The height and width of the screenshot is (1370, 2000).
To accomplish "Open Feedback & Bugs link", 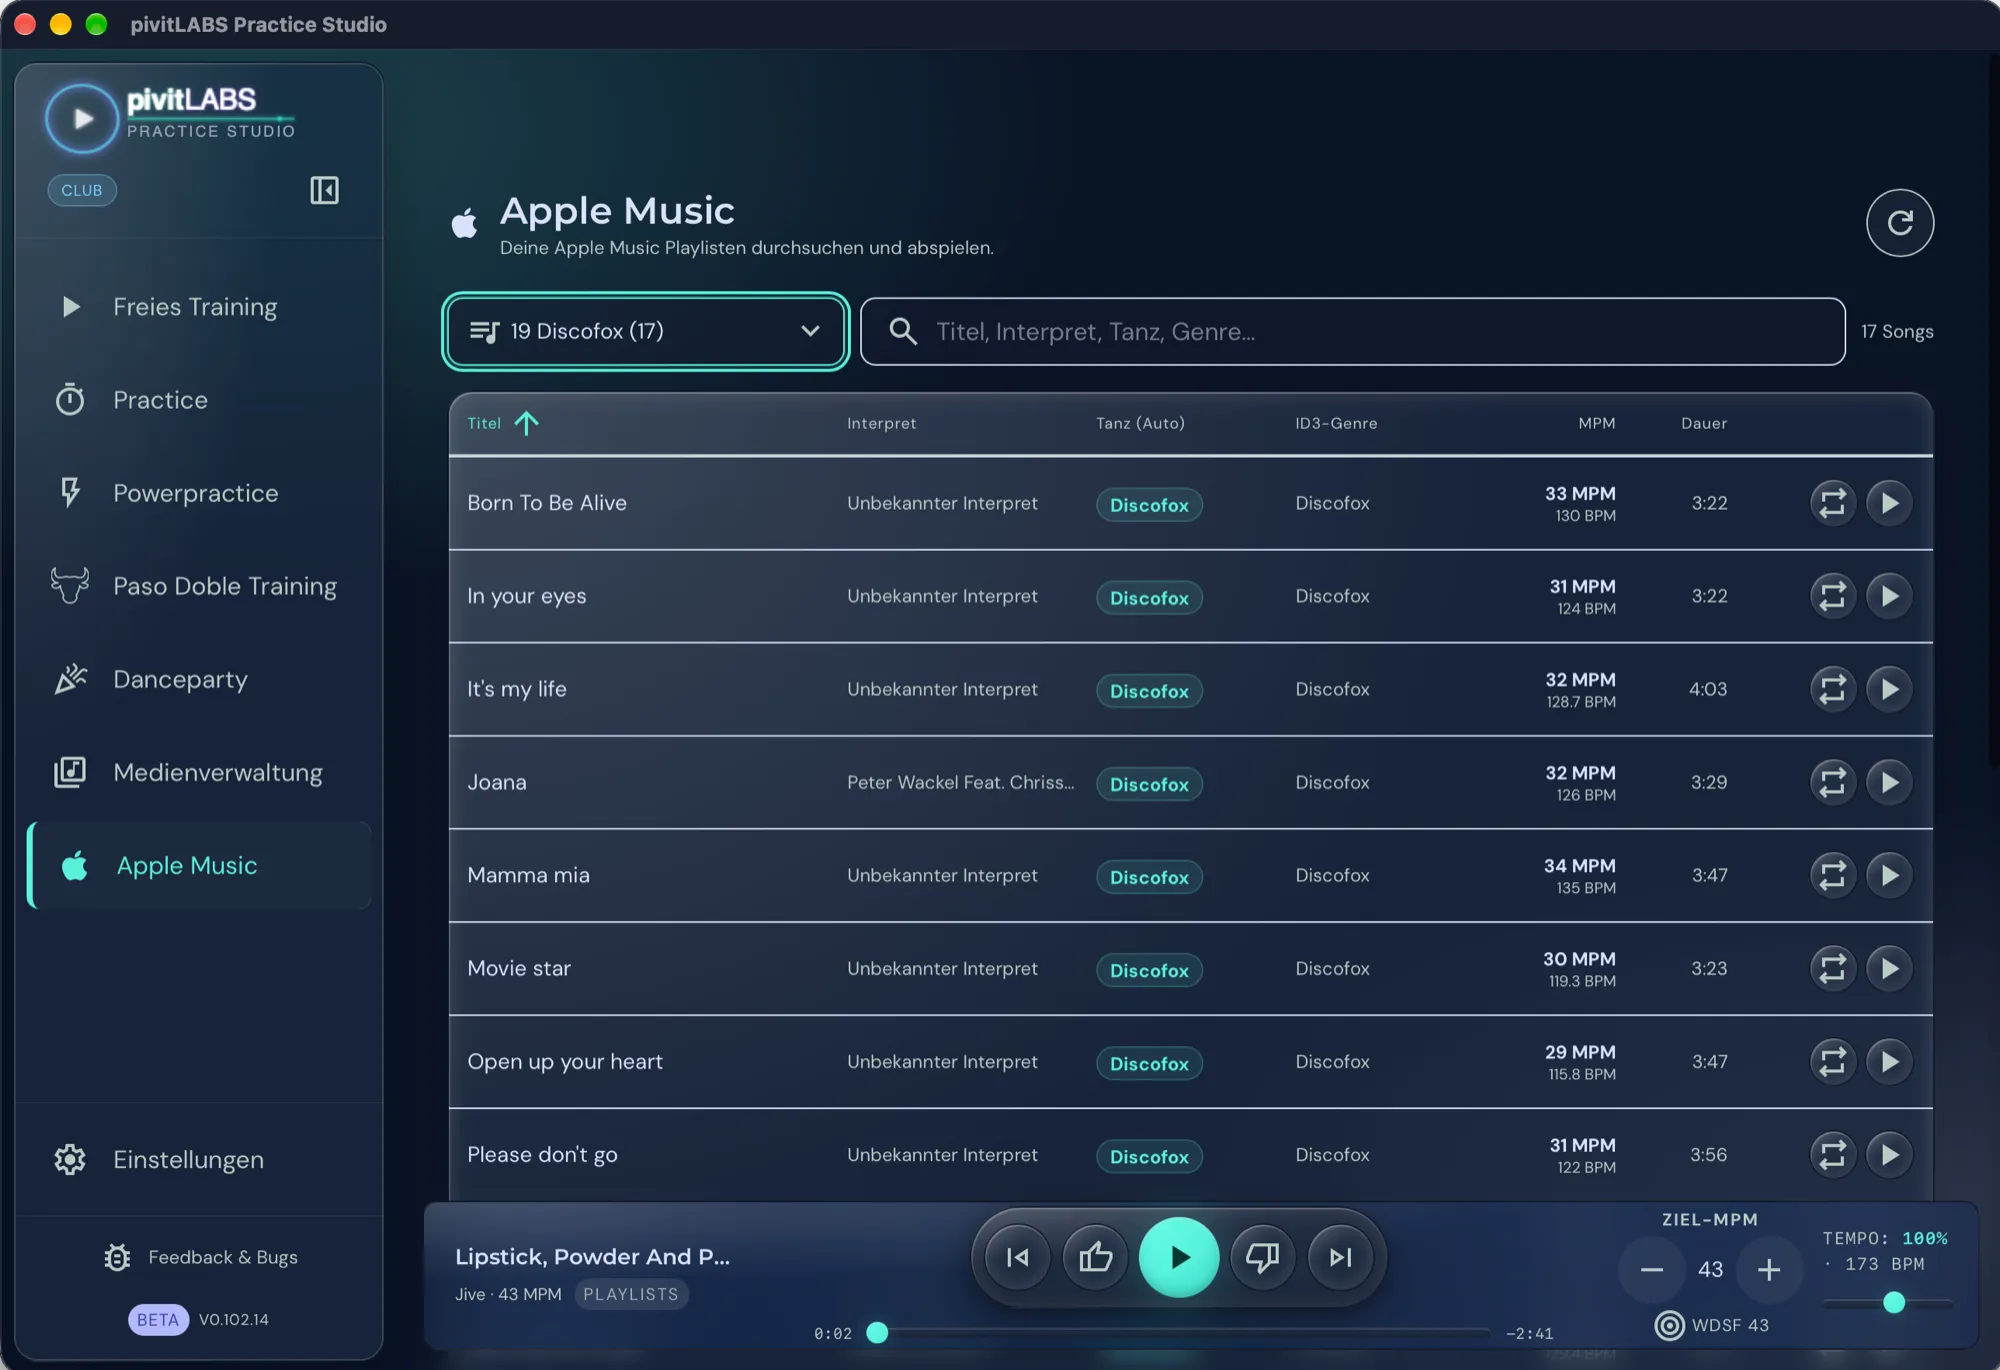I will tap(200, 1257).
